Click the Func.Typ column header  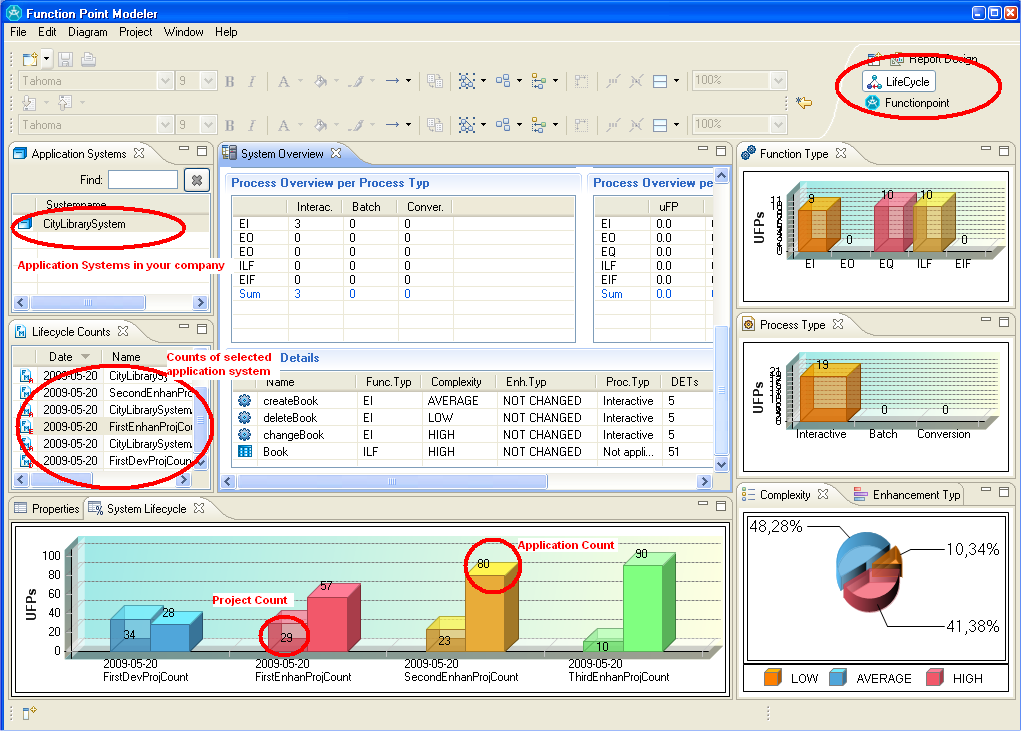coord(389,382)
